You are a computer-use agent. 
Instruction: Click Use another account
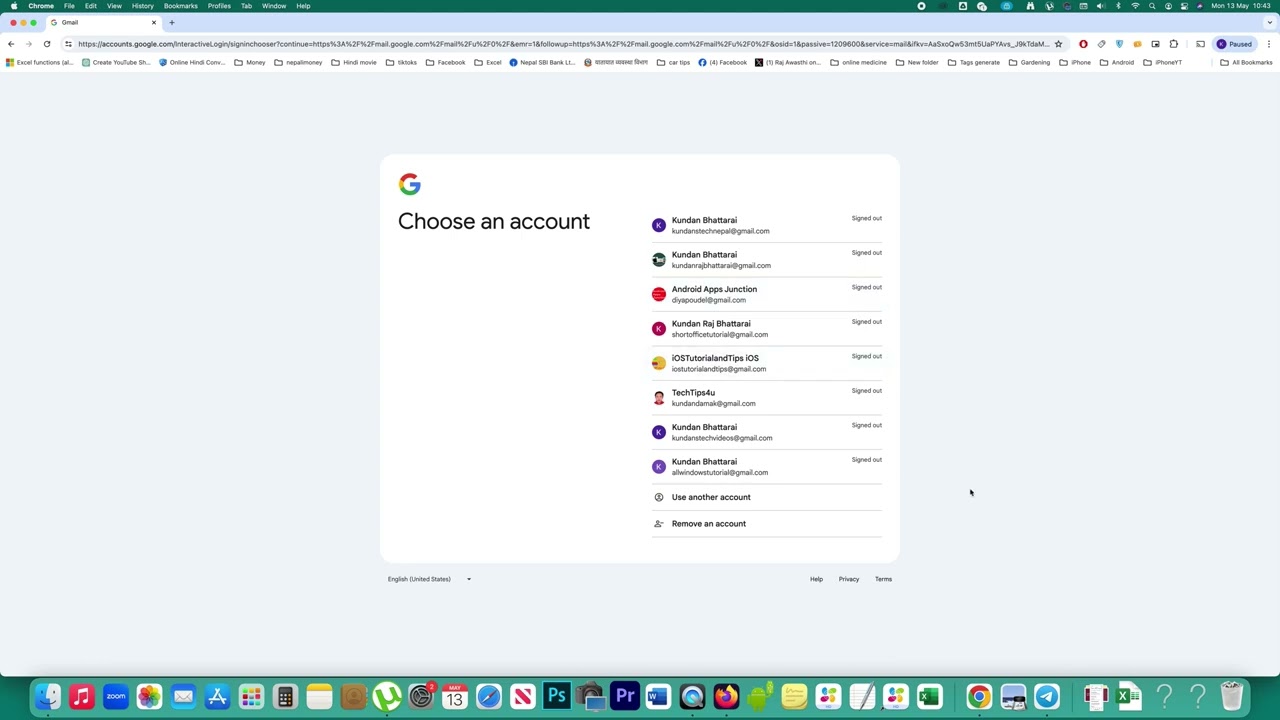click(767, 497)
